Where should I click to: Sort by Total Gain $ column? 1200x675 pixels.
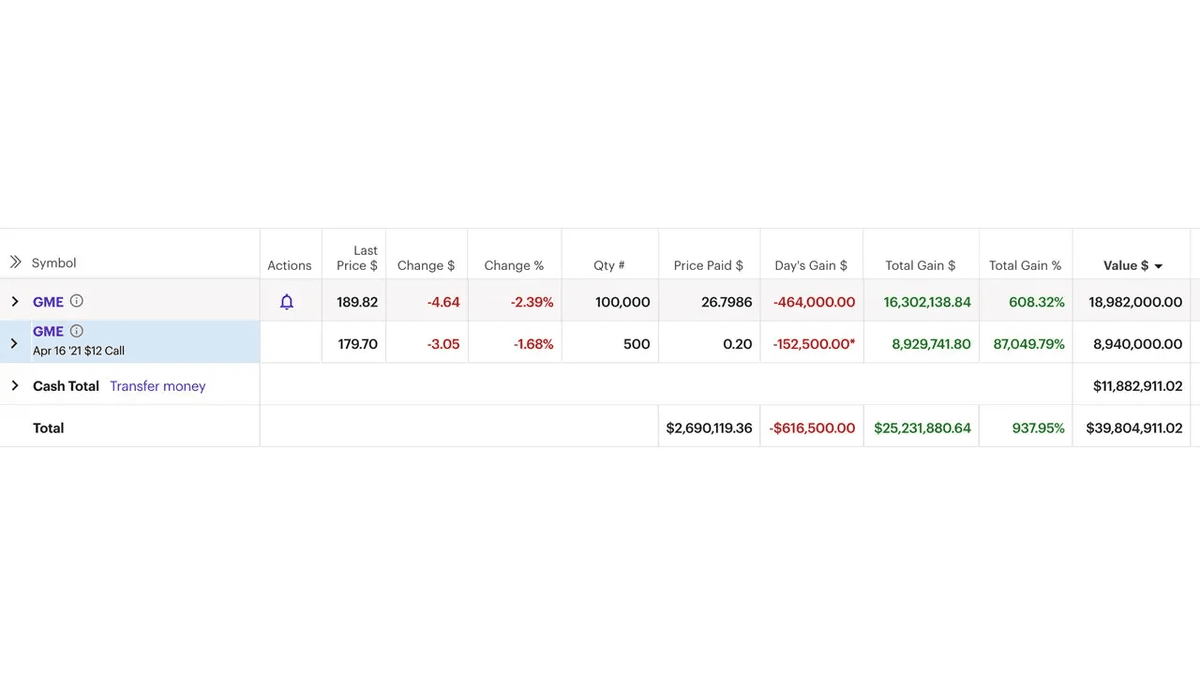coord(920,266)
